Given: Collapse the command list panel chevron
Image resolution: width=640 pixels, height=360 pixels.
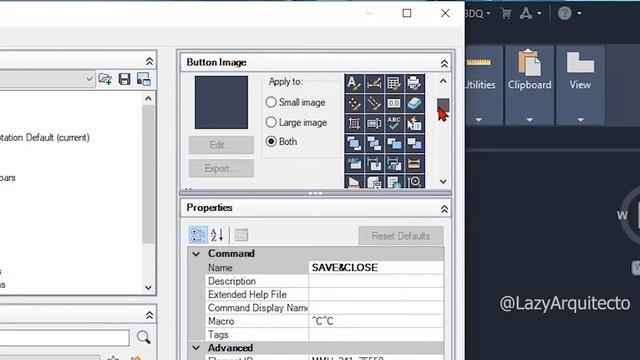Looking at the screenshot, I should coord(149,315).
